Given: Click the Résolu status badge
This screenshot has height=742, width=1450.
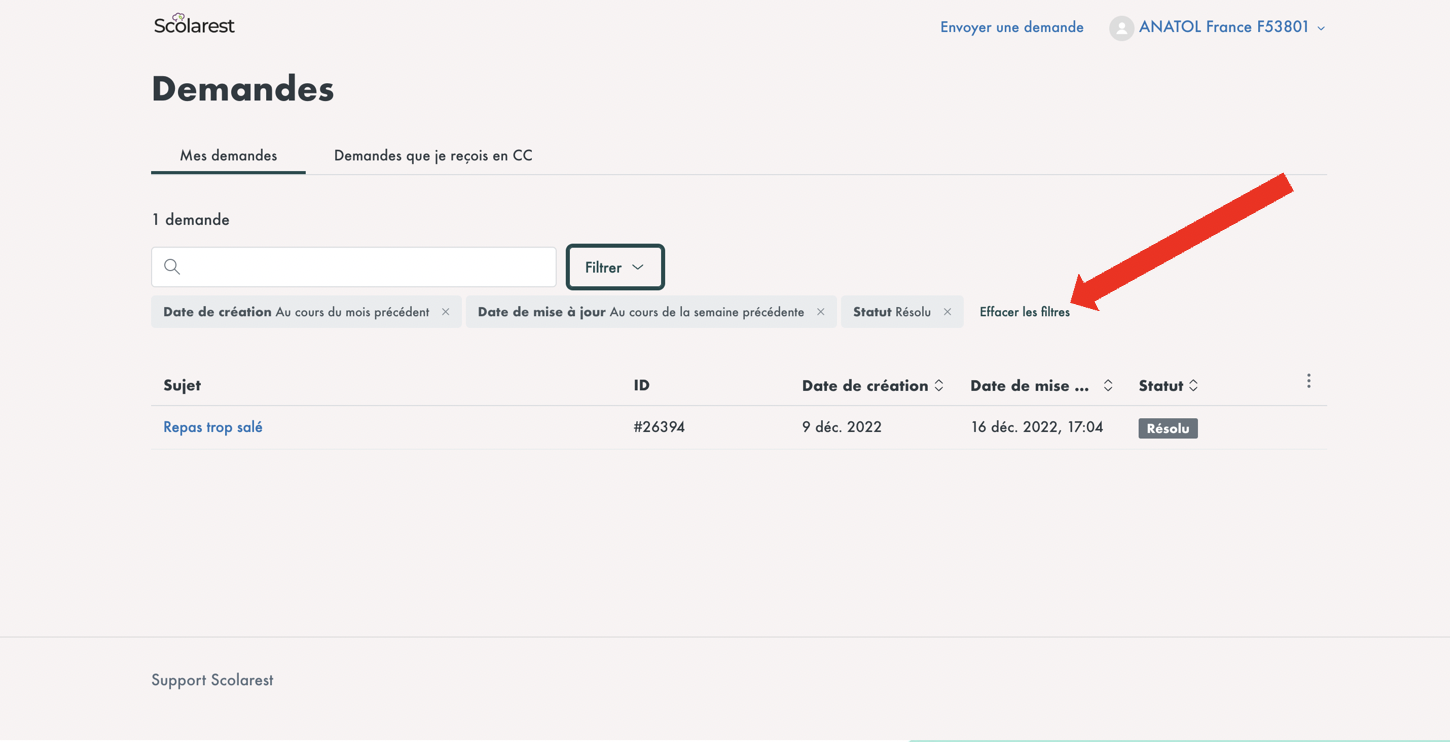Looking at the screenshot, I should click(1167, 428).
